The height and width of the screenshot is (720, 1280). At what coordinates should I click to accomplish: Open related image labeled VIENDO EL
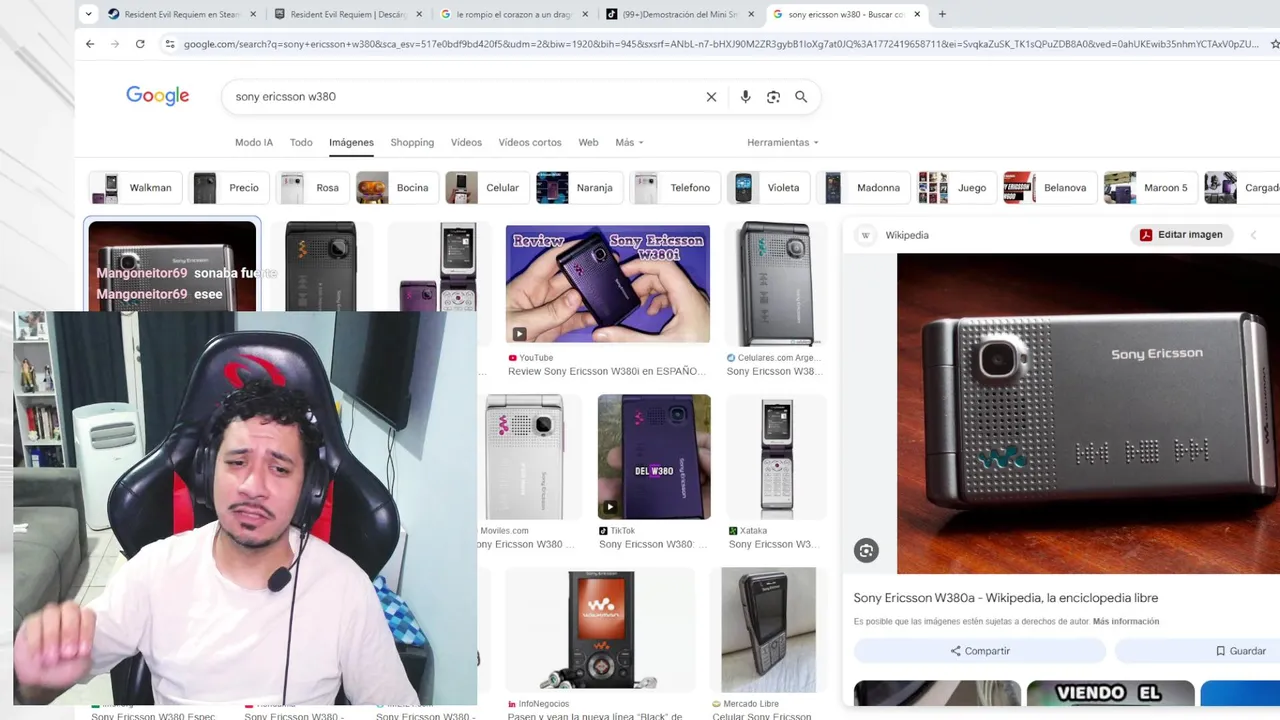point(1110,693)
